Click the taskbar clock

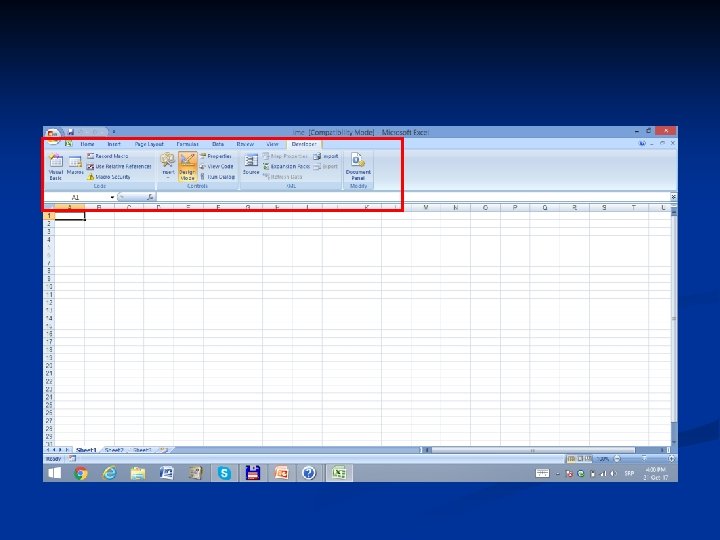[655, 473]
